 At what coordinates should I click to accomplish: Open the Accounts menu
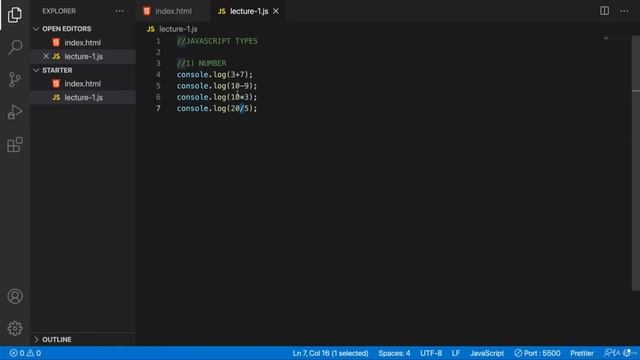(15, 296)
